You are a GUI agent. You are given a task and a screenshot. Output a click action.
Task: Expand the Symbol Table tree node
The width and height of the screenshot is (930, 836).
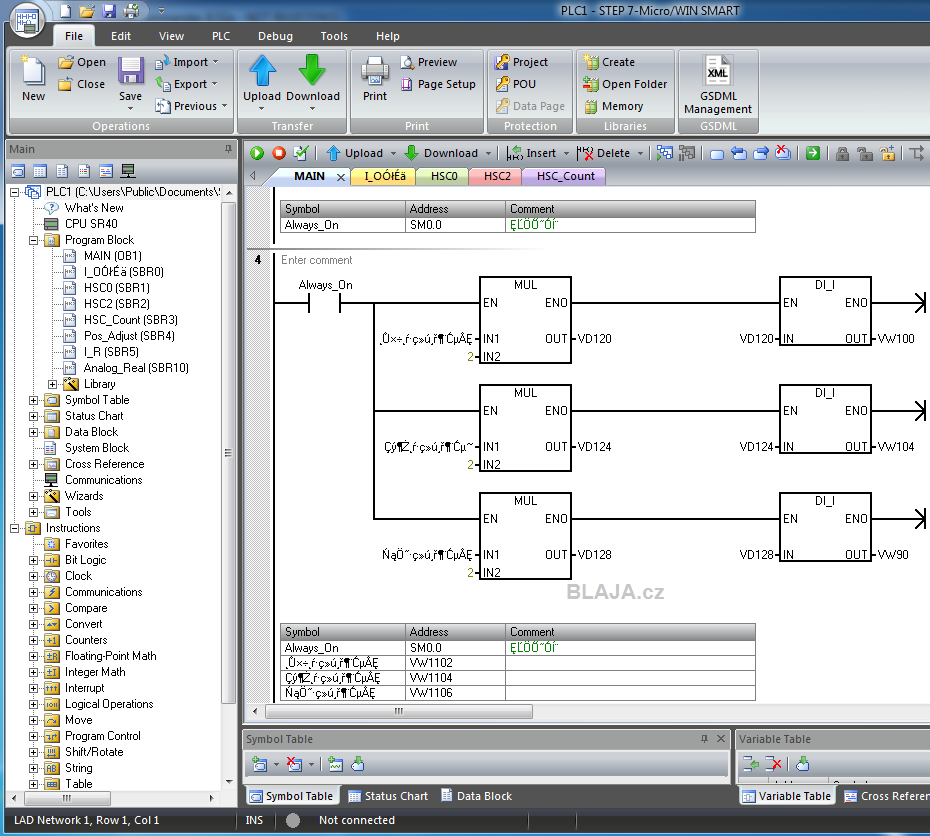point(34,400)
